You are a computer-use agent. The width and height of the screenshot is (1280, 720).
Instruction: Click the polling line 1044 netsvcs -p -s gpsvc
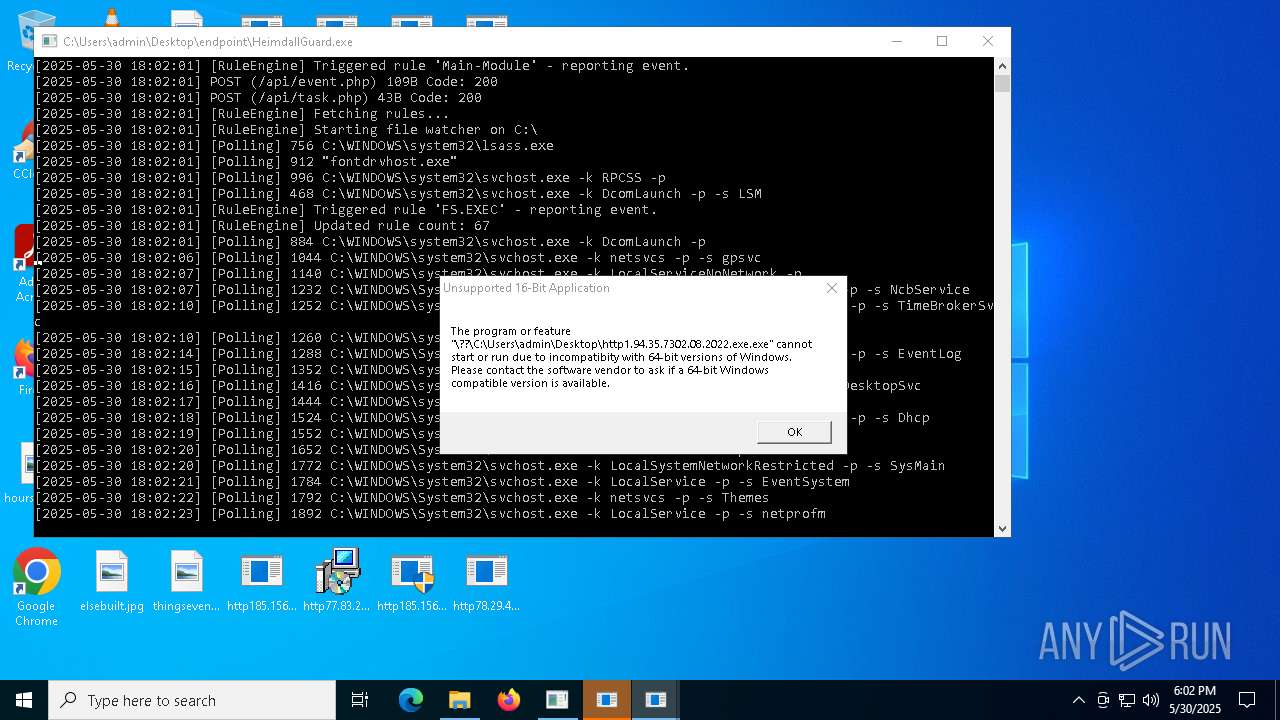pyautogui.click(x=398, y=258)
